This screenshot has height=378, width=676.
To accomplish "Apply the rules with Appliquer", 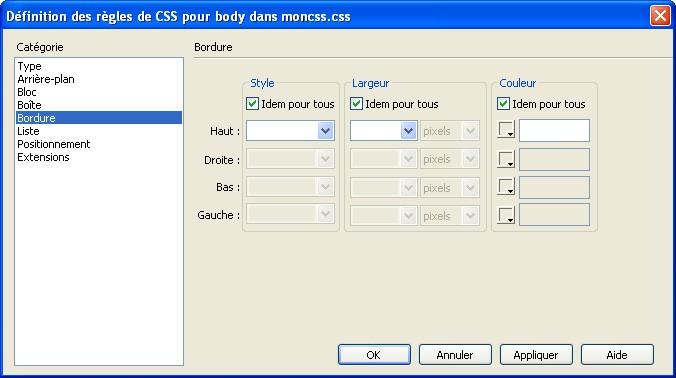I will [x=536, y=355].
